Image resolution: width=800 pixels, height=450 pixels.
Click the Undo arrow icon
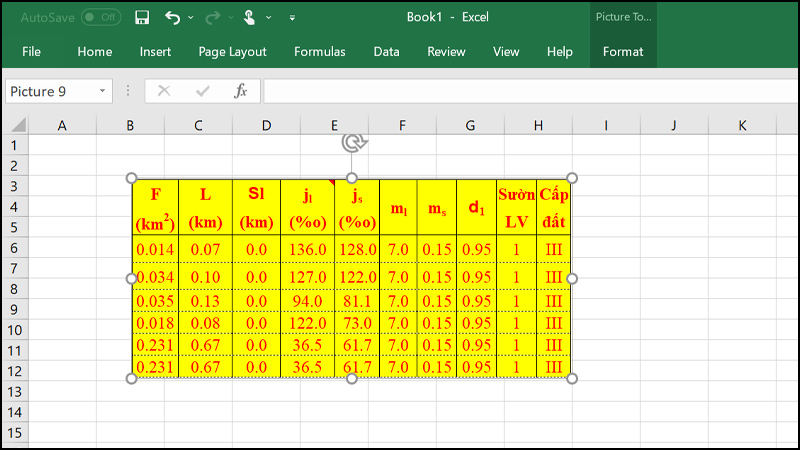click(x=172, y=17)
